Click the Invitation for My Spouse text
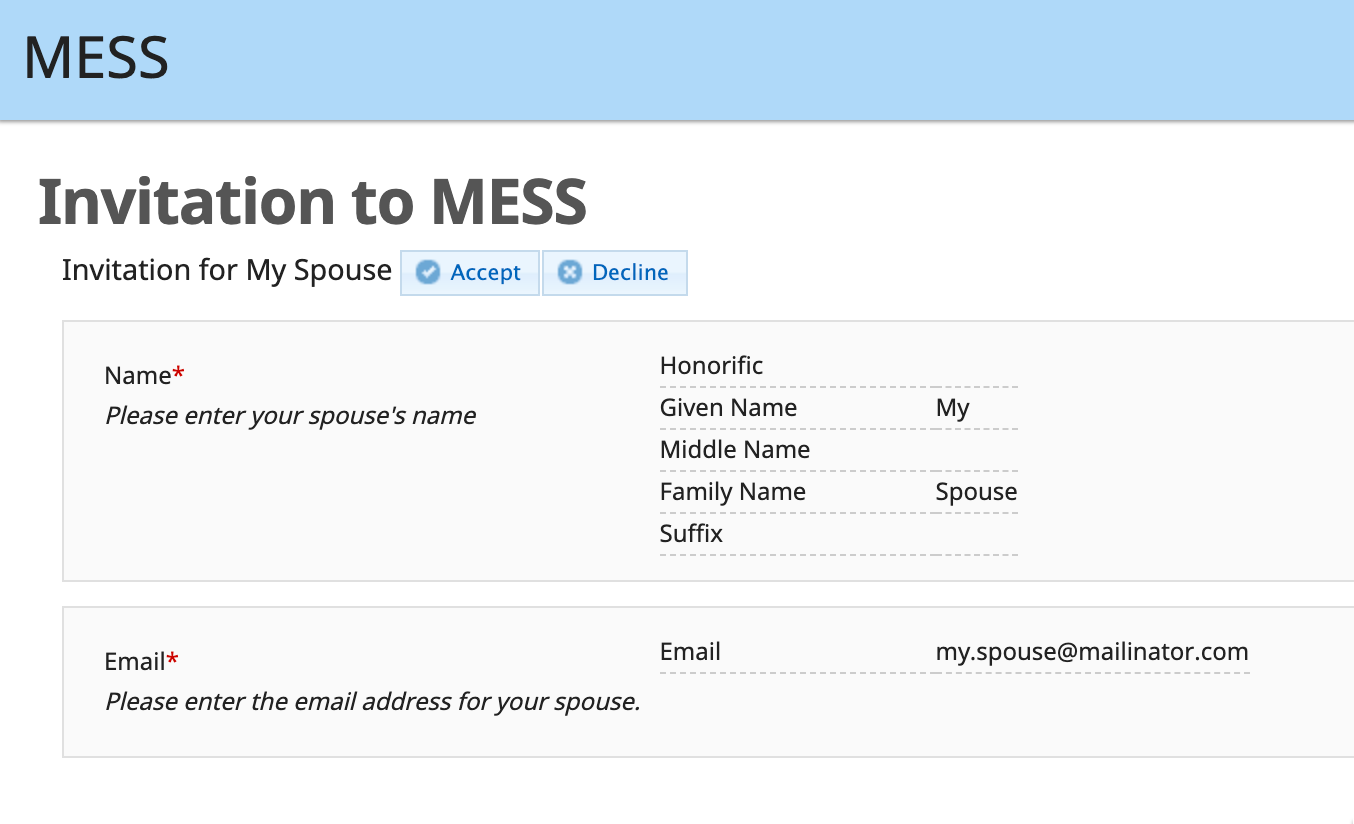 point(227,270)
